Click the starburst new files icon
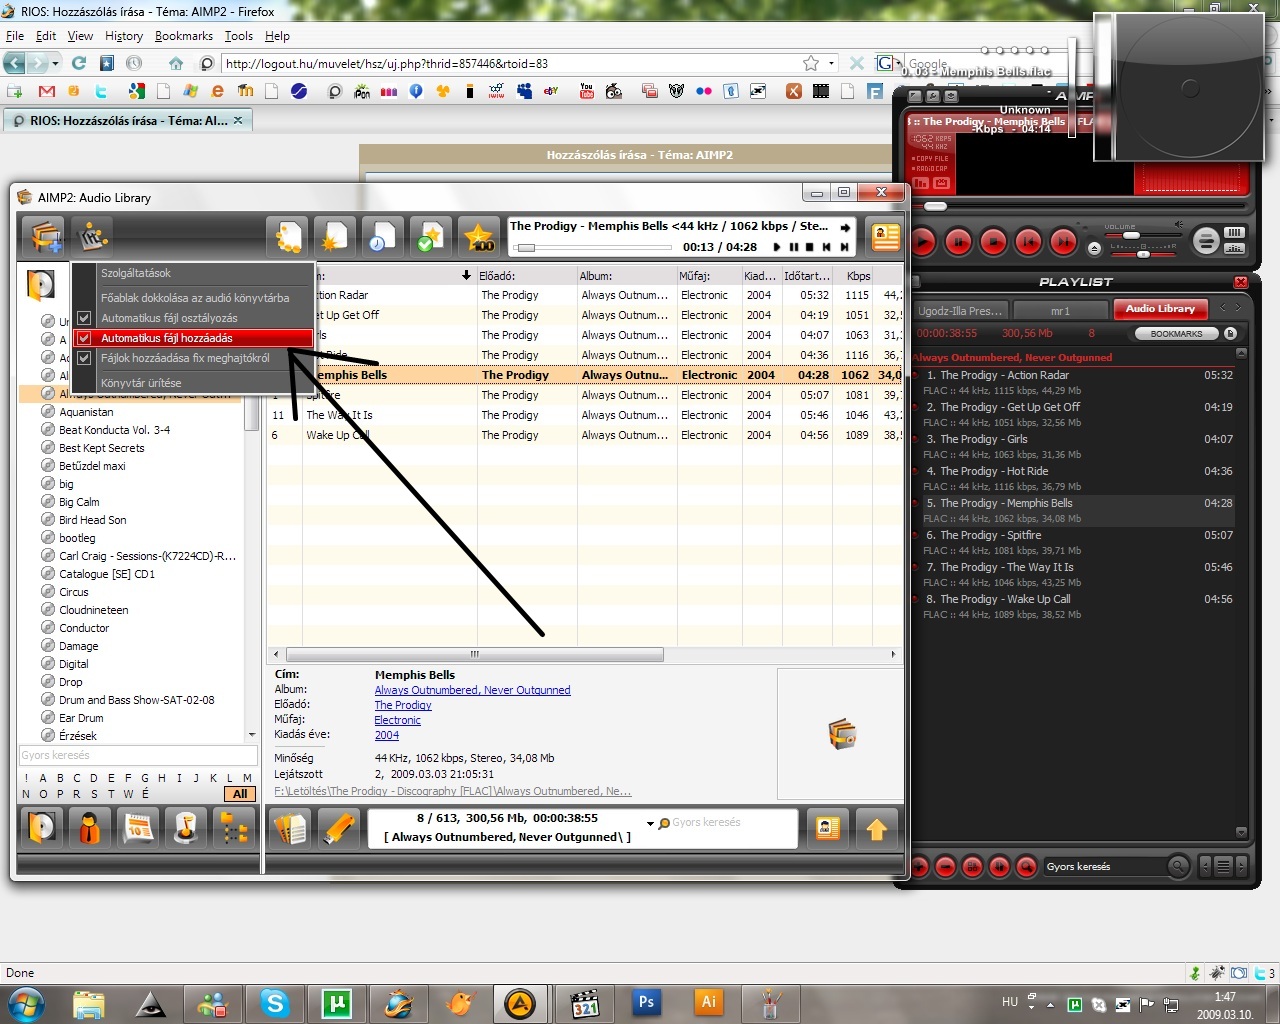This screenshot has width=1280, height=1024. tap(334, 237)
